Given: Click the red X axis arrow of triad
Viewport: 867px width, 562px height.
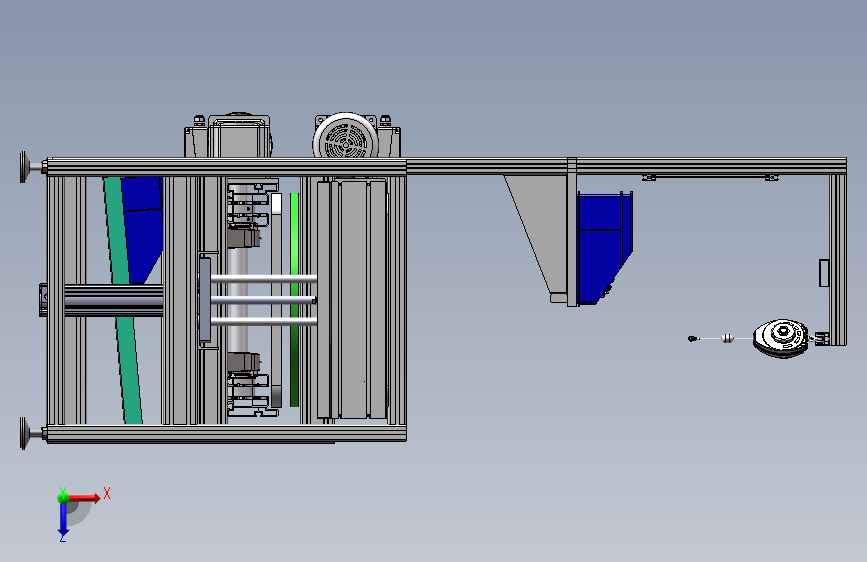Looking at the screenshot, I should tap(84, 498).
